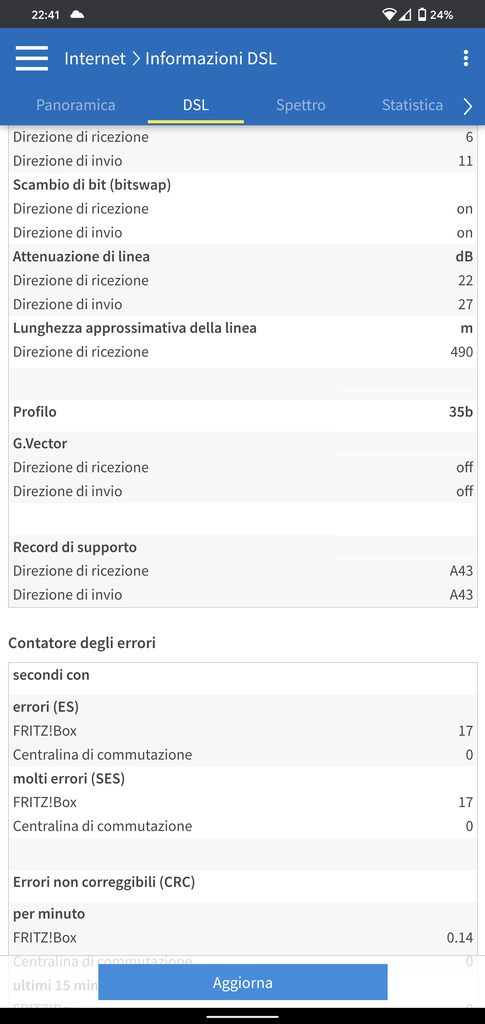
Task: Show more tabs with right chevron
Action: click(x=467, y=106)
